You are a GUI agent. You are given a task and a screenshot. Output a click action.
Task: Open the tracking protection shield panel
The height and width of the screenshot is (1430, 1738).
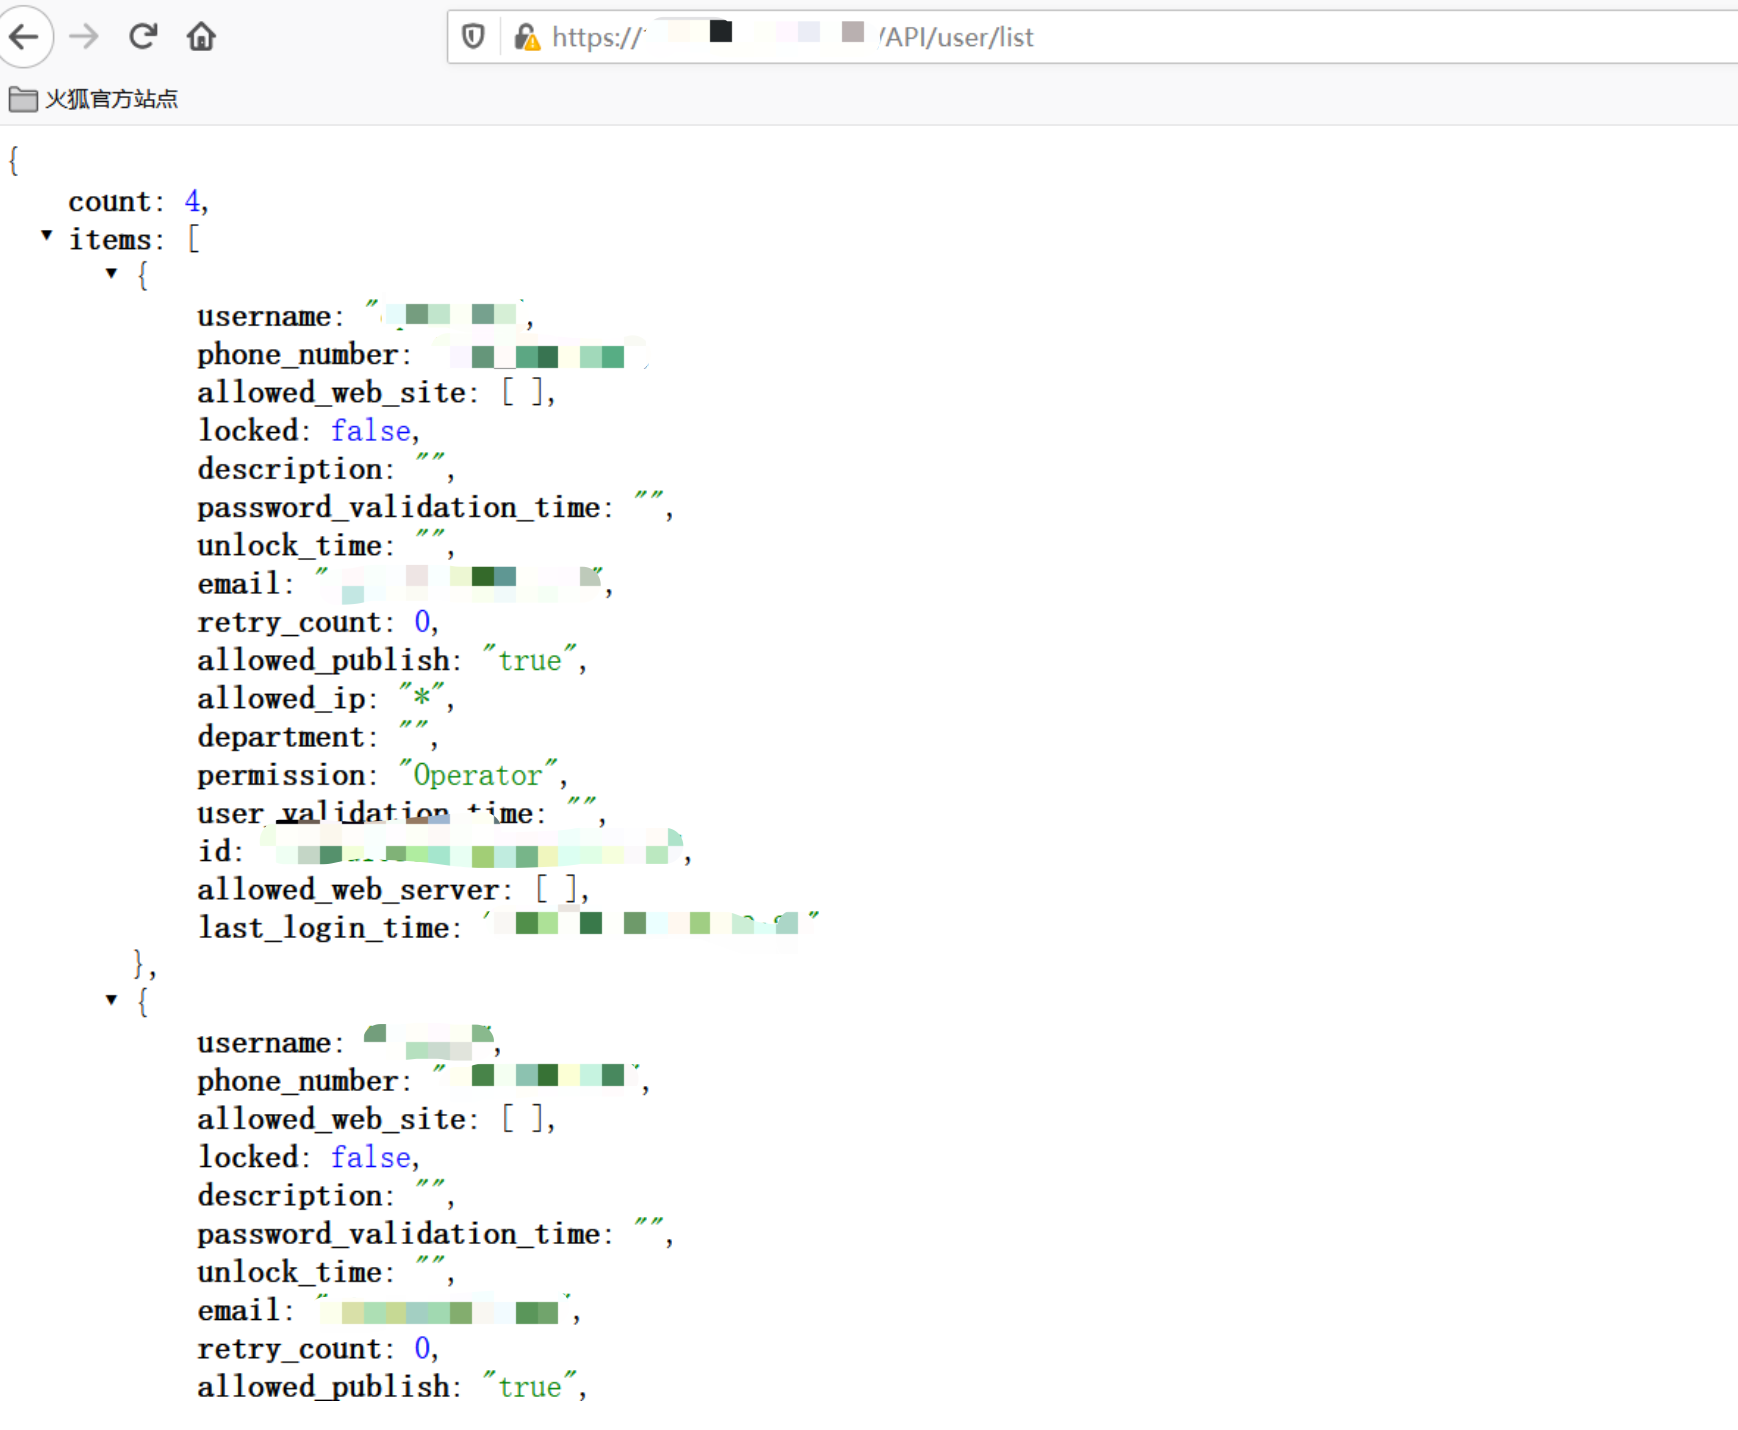click(x=473, y=37)
